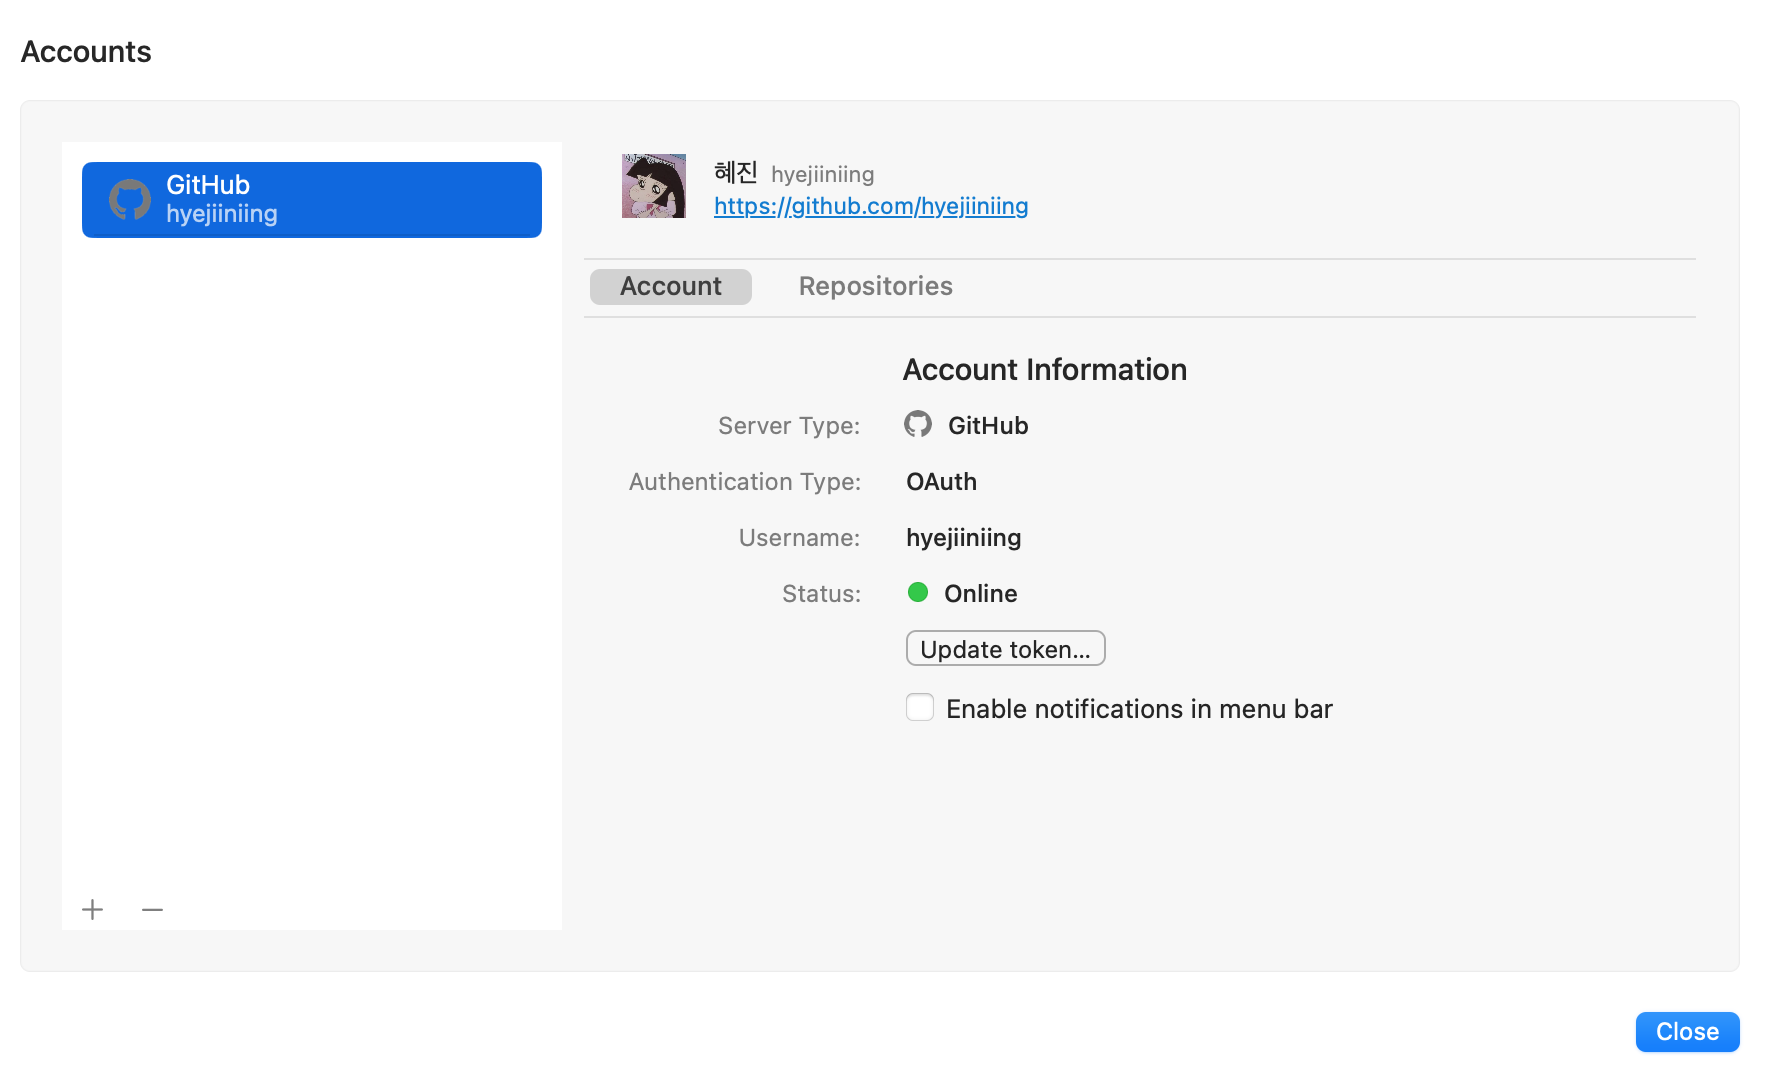Image resolution: width=1766 pixels, height=1074 pixels.
Task: Switch to the Repositories tab
Action: [x=876, y=287]
